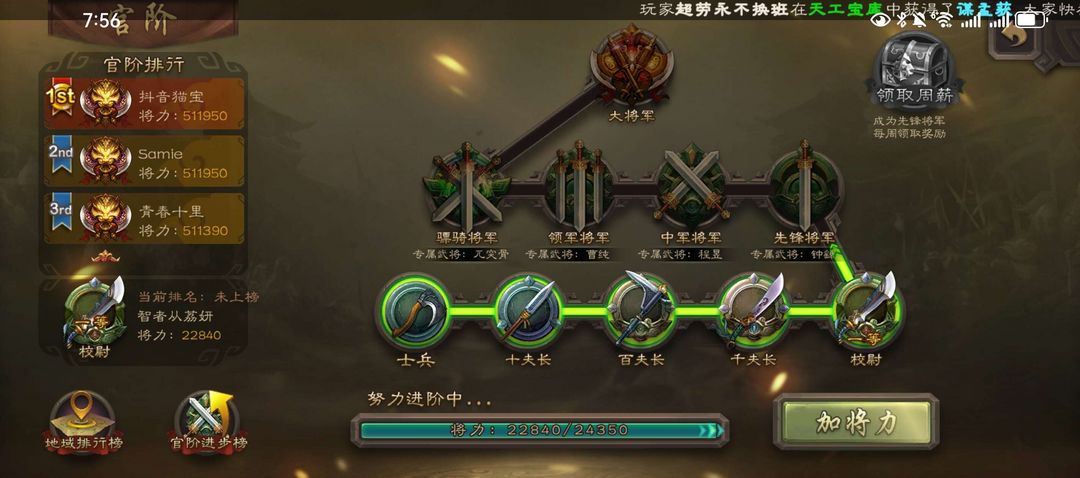Select the 骠骑将军 rank icon
The width and height of the screenshot is (1080, 478).
coord(466,186)
